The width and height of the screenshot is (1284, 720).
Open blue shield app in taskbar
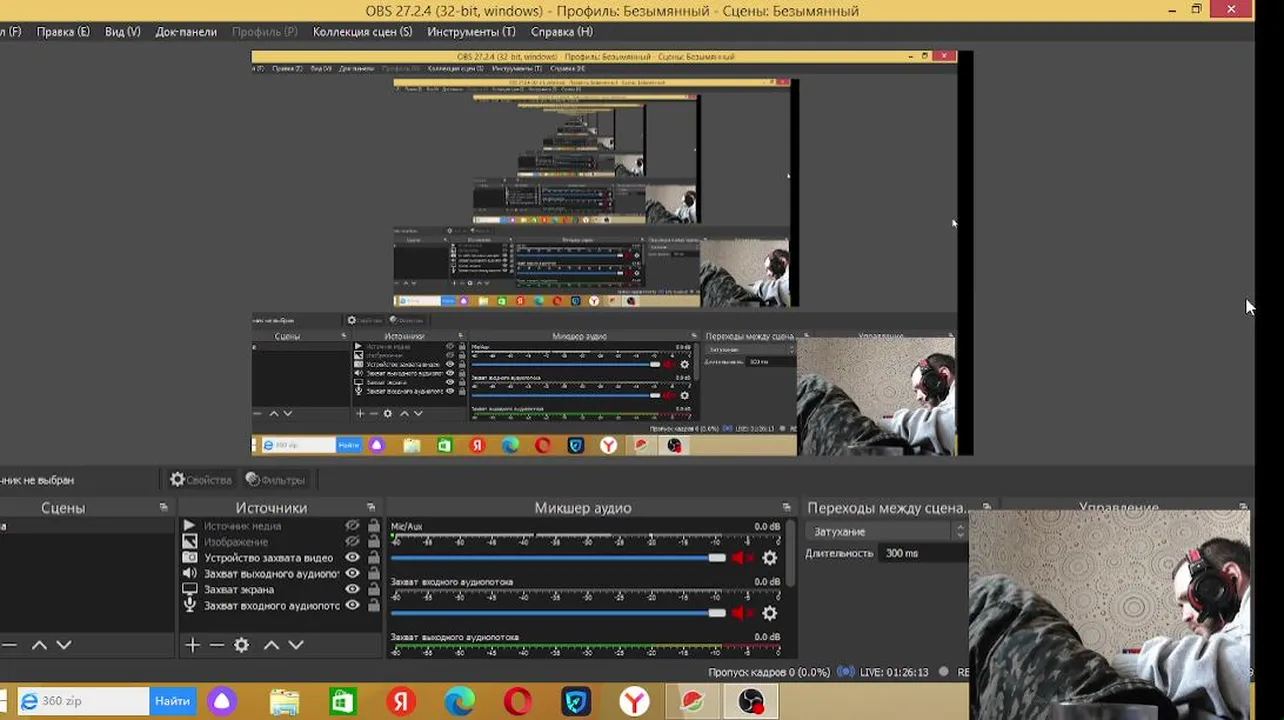576,702
